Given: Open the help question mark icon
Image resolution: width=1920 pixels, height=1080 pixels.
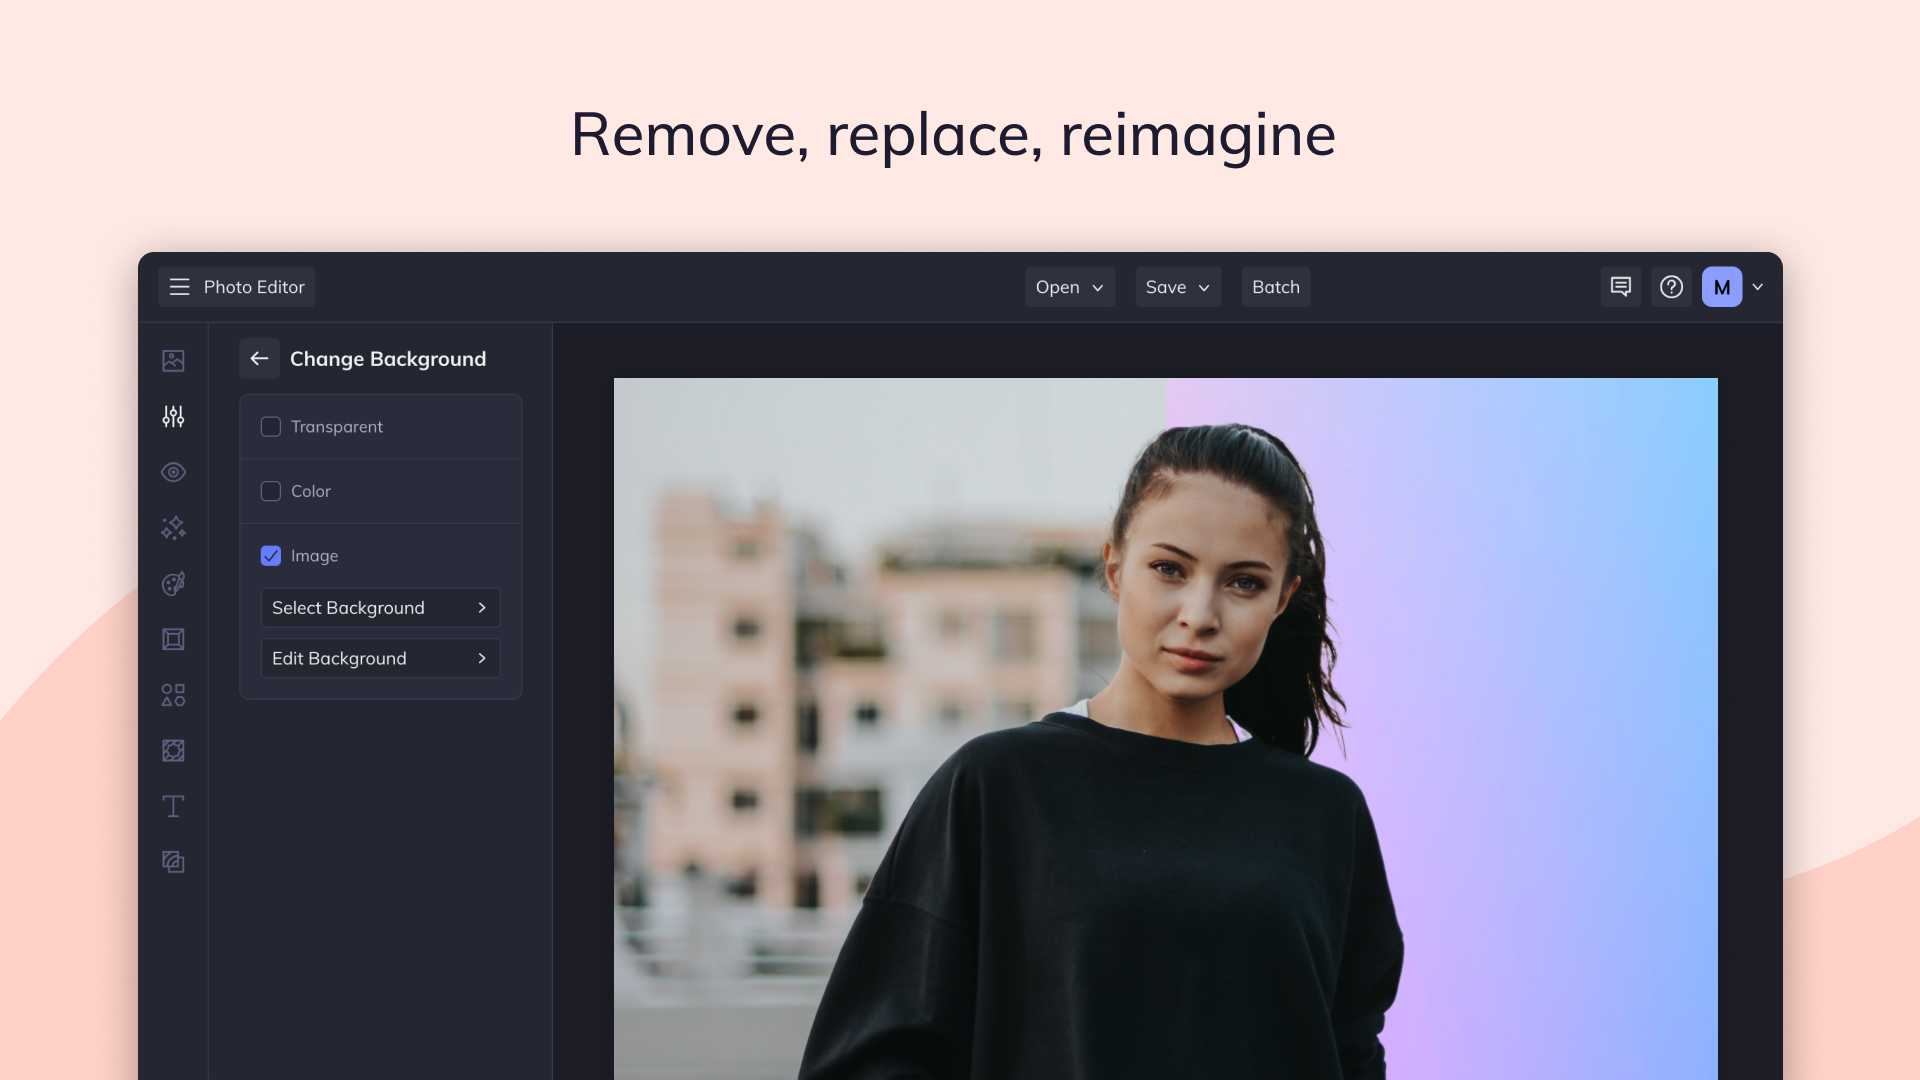Looking at the screenshot, I should point(1671,287).
